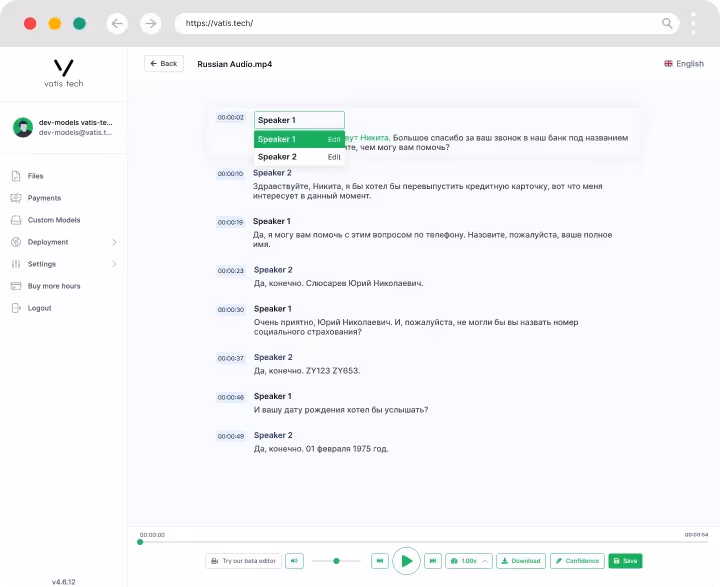Expand the Settings chevron

click(x=114, y=264)
